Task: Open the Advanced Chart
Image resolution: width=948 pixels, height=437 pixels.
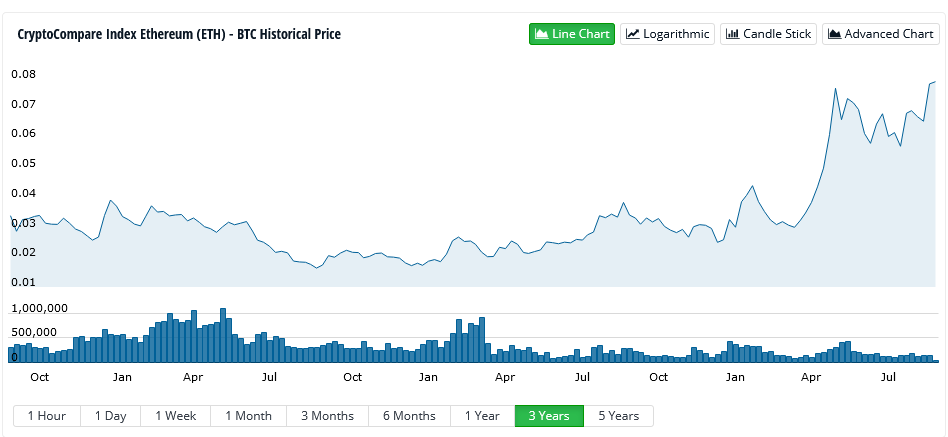Action: click(881, 34)
